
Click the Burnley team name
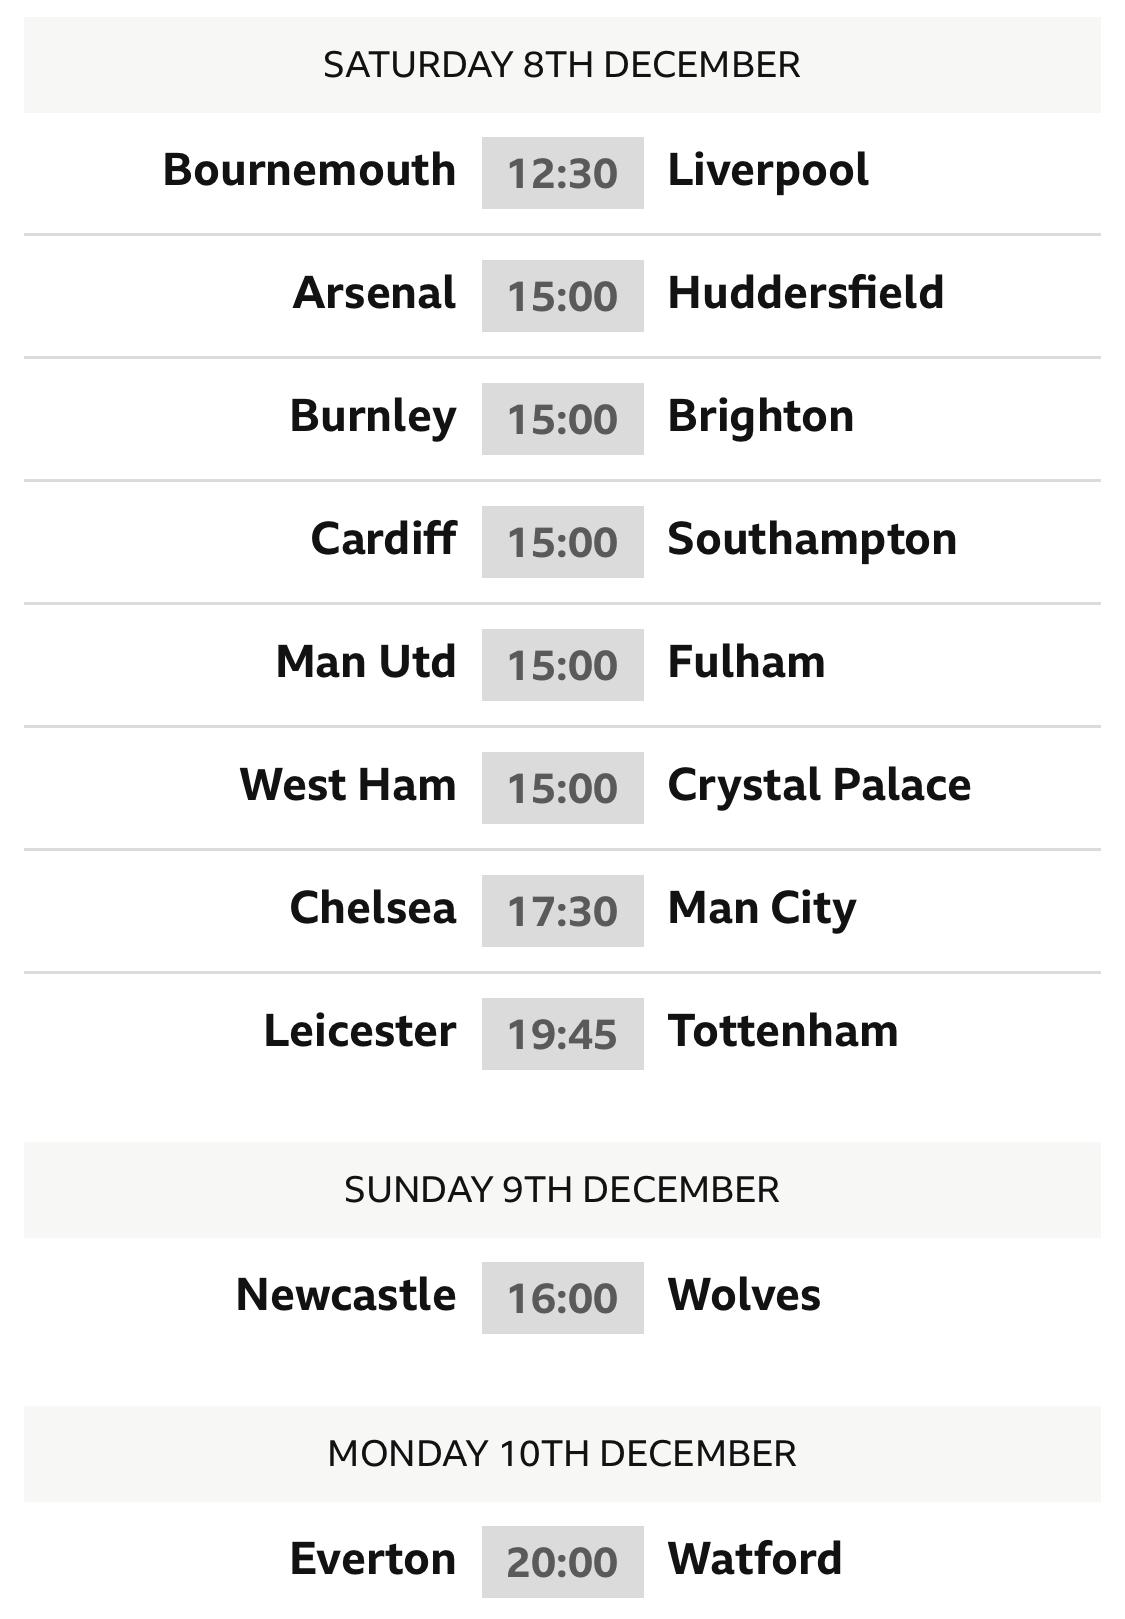click(x=373, y=416)
